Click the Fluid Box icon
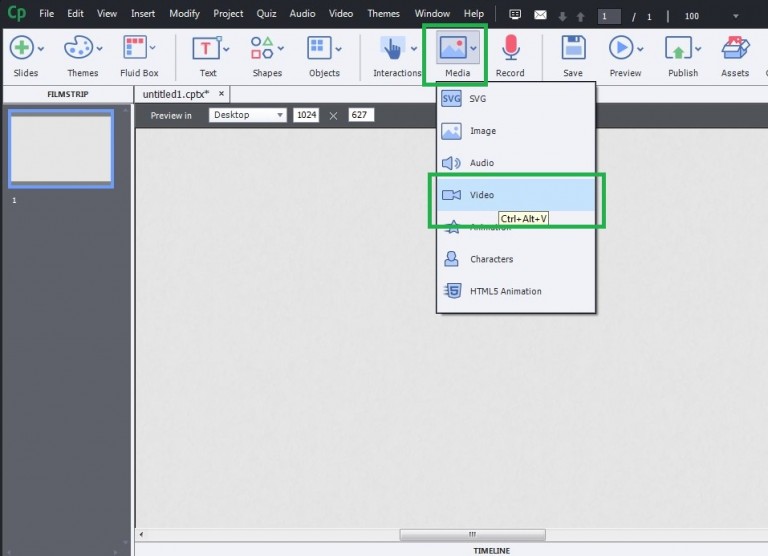Image resolution: width=768 pixels, height=556 pixels. [135, 48]
